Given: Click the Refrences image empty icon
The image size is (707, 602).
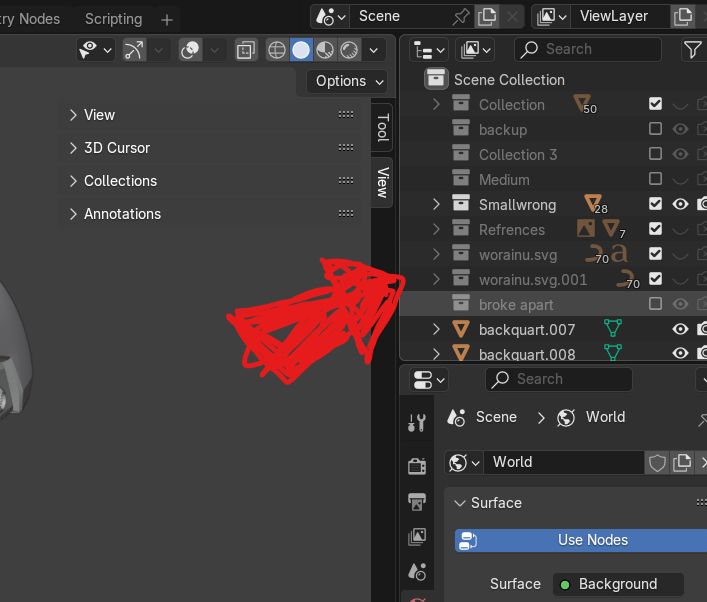Looking at the screenshot, I should [x=586, y=228].
